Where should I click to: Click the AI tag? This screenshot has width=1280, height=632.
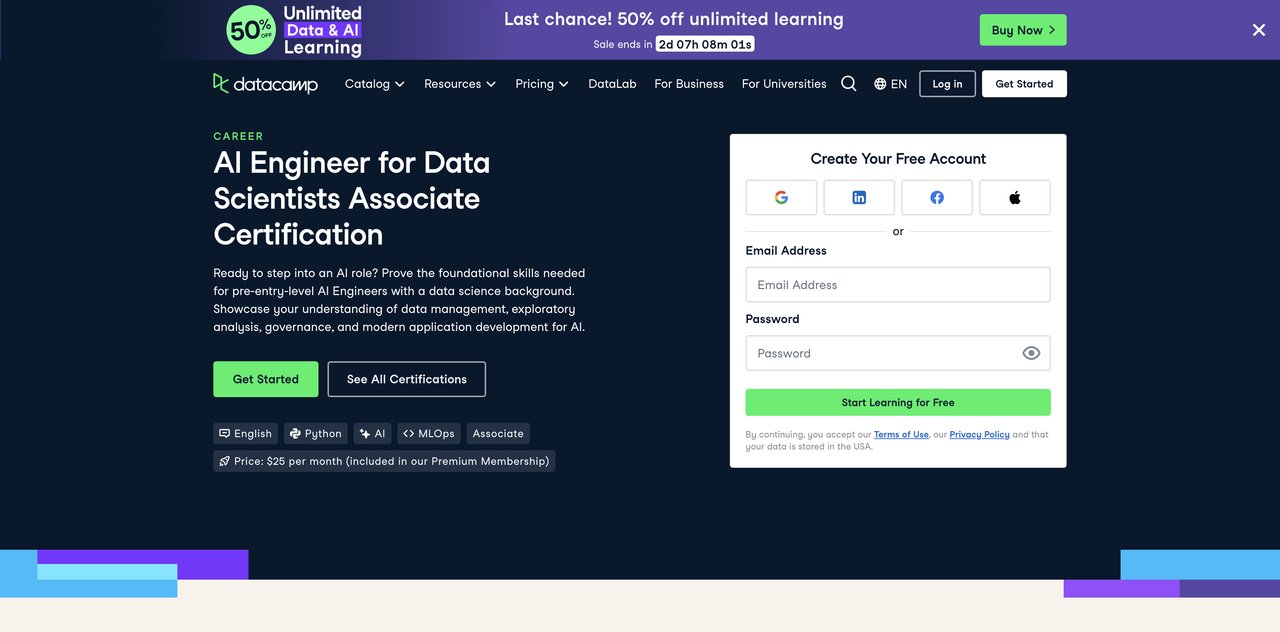pyautogui.click(x=373, y=433)
